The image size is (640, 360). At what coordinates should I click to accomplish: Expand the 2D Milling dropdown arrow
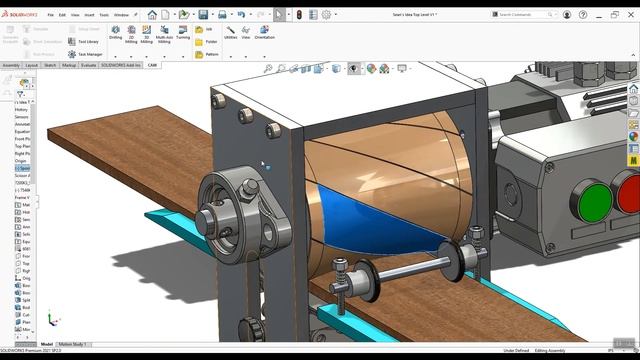pos(131,57)
